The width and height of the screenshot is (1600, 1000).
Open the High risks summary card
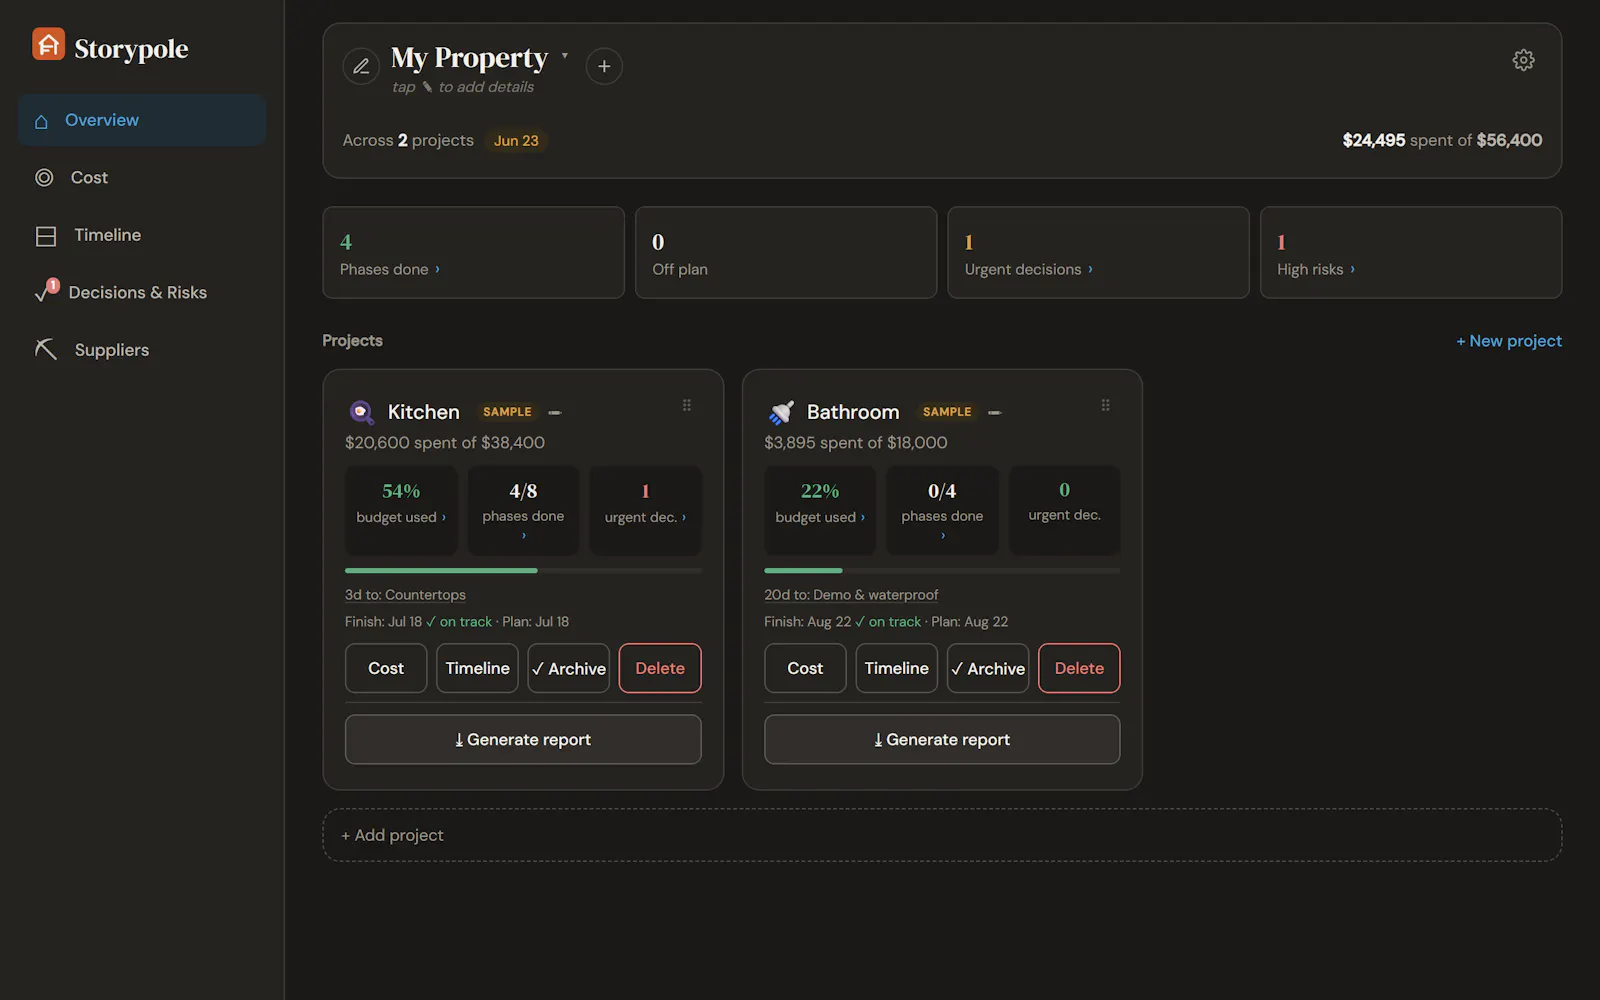click(x=1411, y=252)
